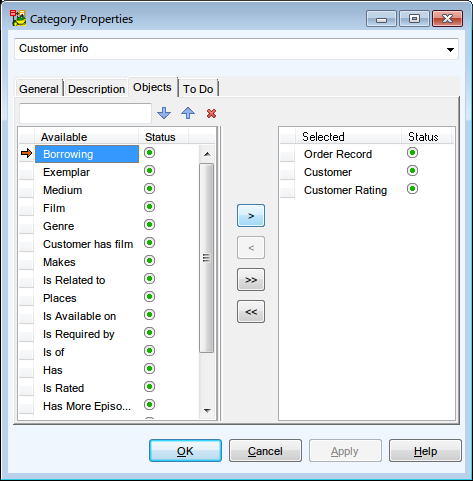Viewport: 473px width, 481px height.
Task: Click the OK button
Action: click(x=185, y=451)
